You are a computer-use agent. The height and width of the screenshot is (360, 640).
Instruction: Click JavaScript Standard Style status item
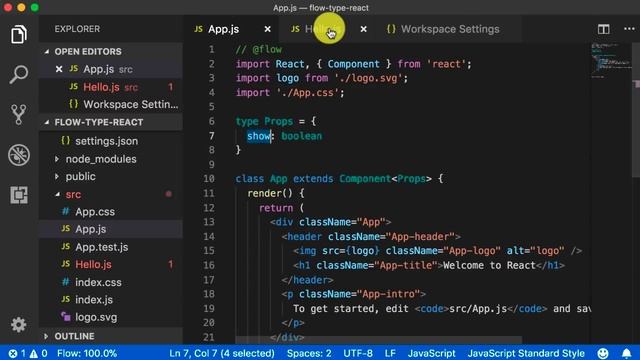526,353
